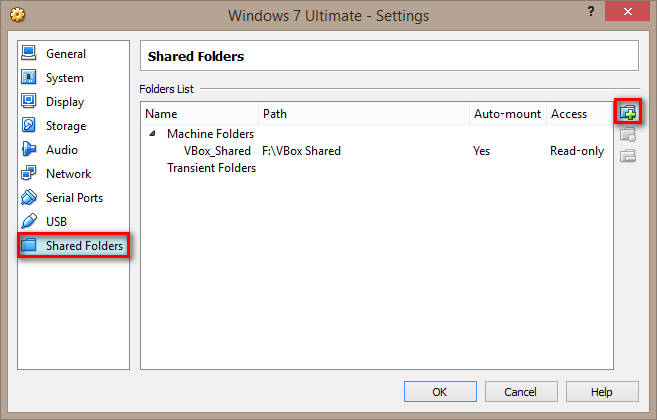This screenshot has height=420, width=657.
Task: Open Storage settings category
Action: (73, 125)
